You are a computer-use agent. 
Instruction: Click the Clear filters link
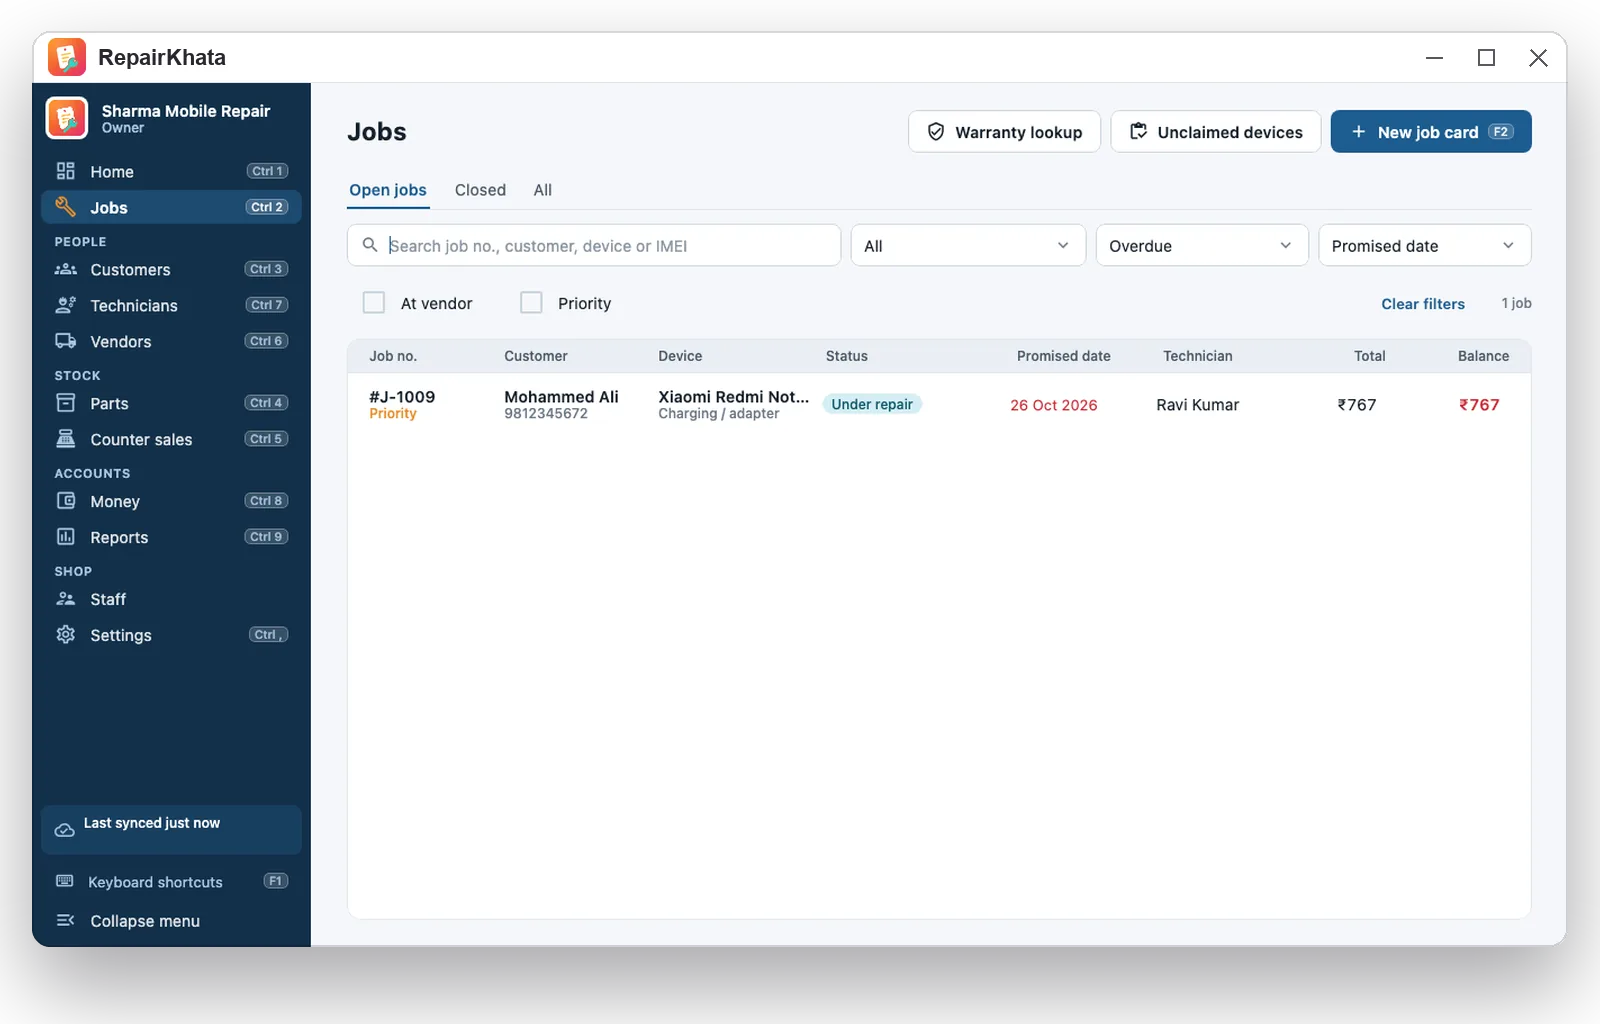point(1423,304)
